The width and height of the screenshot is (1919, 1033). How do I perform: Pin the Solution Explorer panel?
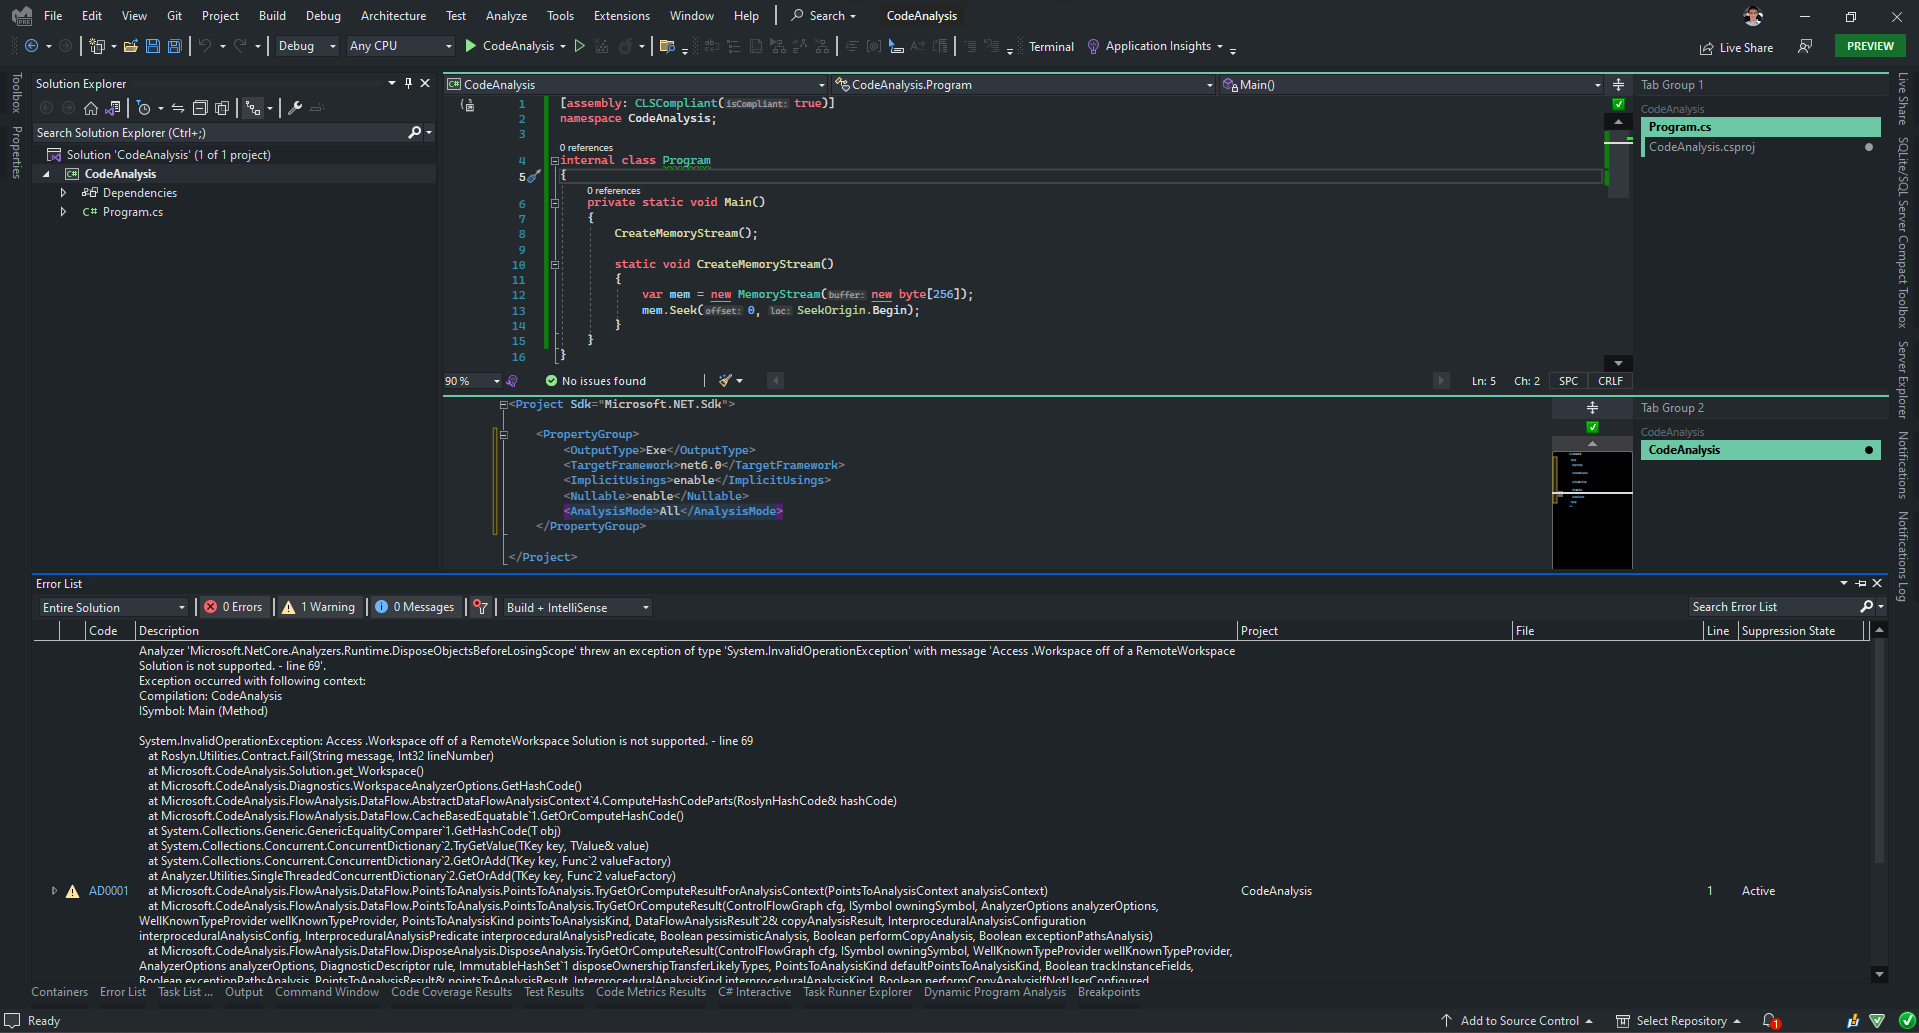pyautogui.click(x=409, y=83)
